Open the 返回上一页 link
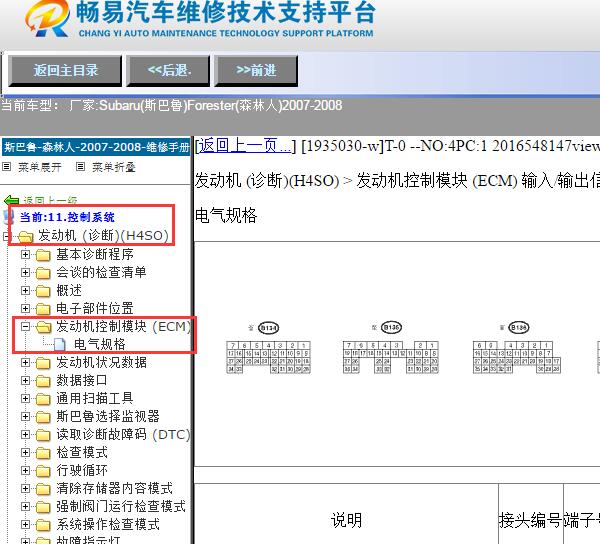Image resolution: width=600 pixels, height=544 pixels. tap(243, 146)
